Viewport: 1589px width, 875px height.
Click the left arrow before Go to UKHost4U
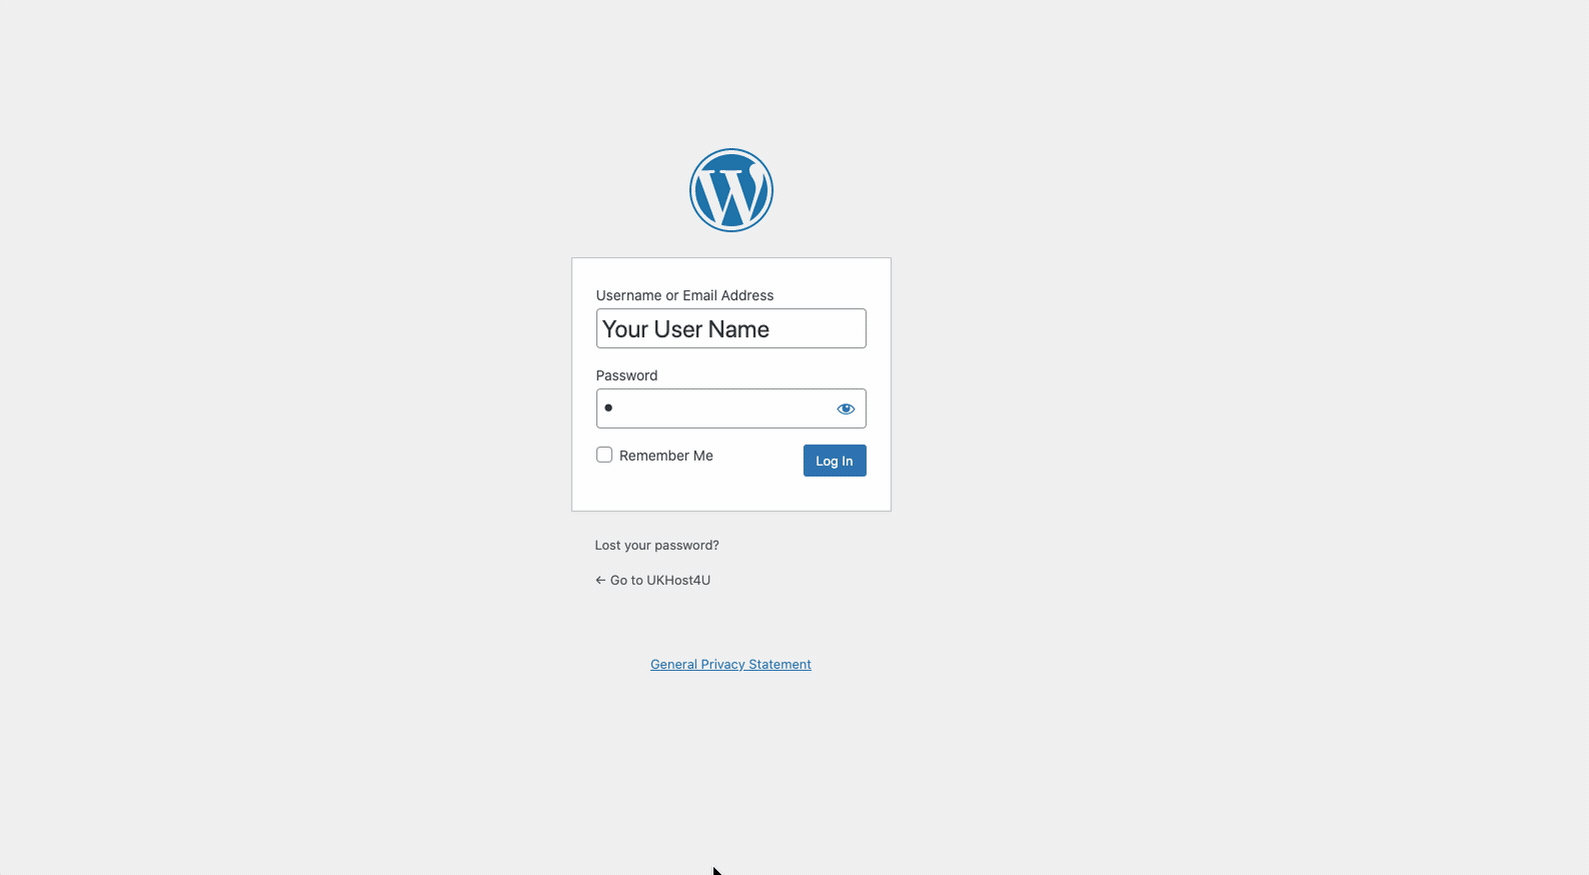(x=600, y=580)
